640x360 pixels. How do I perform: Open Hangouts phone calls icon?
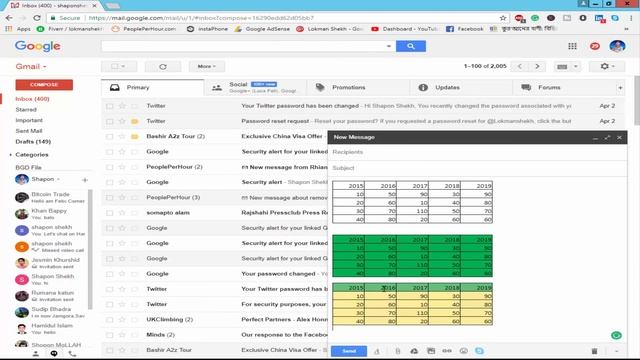[x=72, y=354]
